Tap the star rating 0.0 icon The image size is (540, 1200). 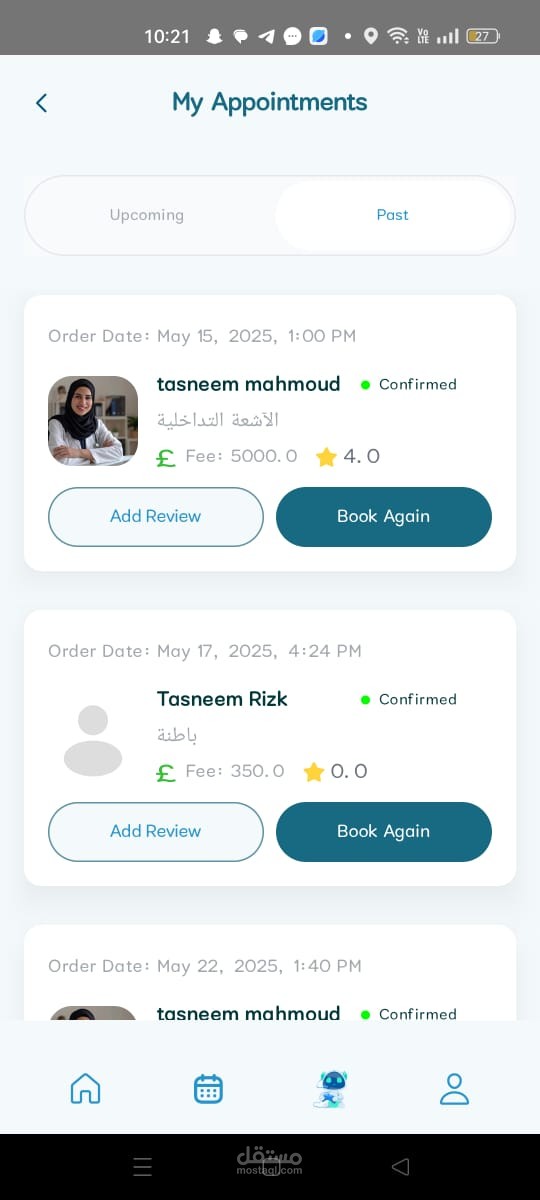click(314, 772)
